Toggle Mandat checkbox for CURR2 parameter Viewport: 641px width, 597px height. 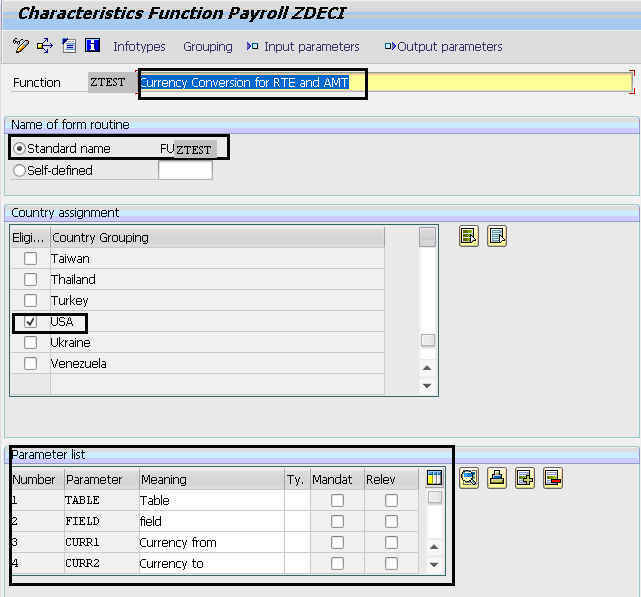tap(337, 563)
